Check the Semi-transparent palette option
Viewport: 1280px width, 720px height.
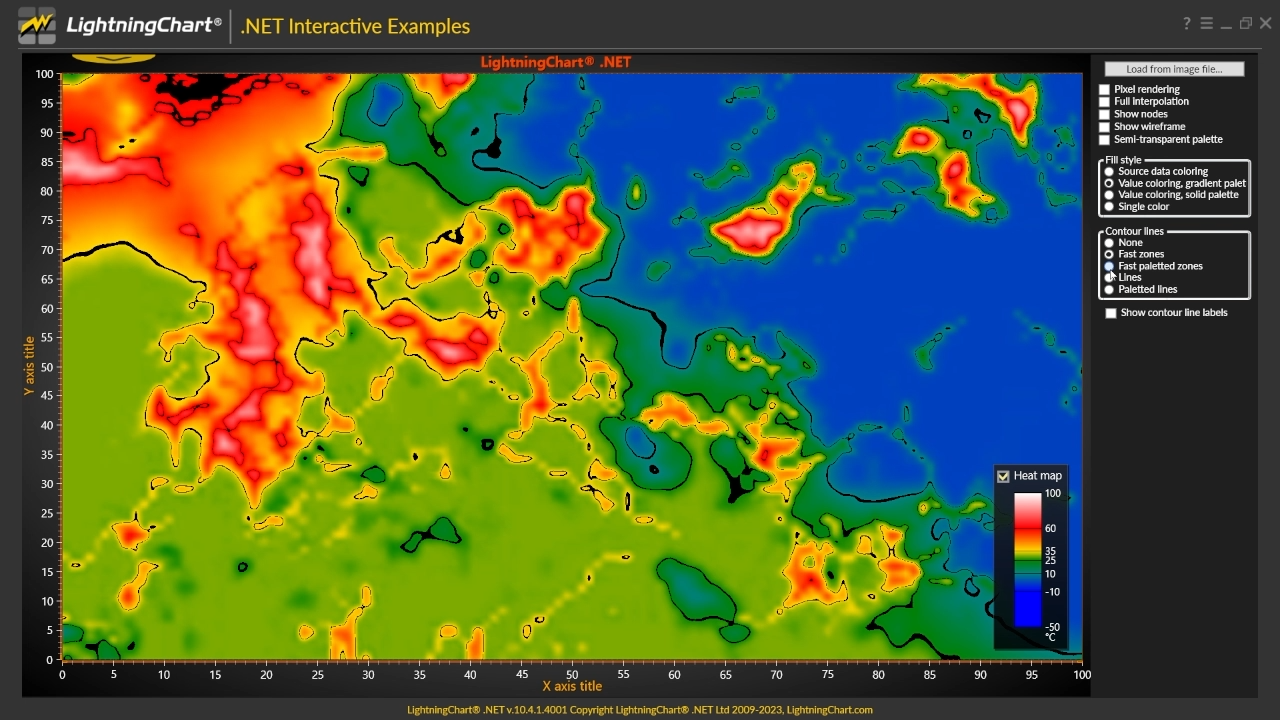1105,140
